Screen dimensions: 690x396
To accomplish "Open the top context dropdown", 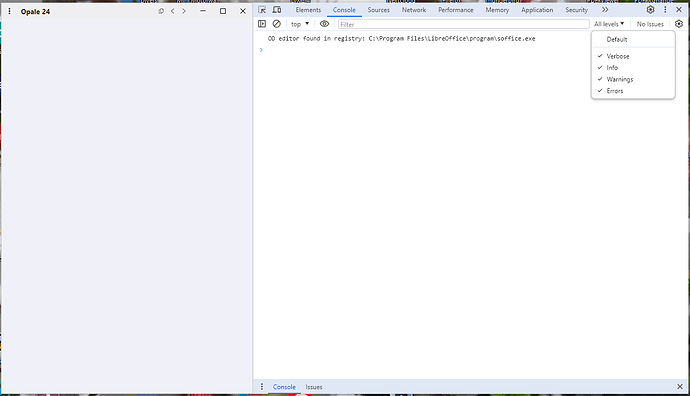I will coord(300,24).
